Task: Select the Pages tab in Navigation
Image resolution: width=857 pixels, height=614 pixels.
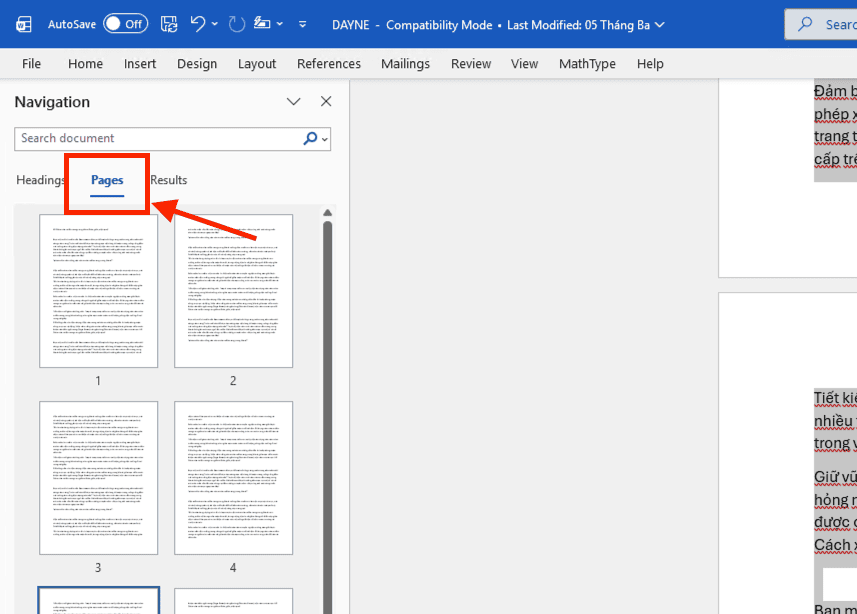Action: pyautogui.click(x=107, y=180)
